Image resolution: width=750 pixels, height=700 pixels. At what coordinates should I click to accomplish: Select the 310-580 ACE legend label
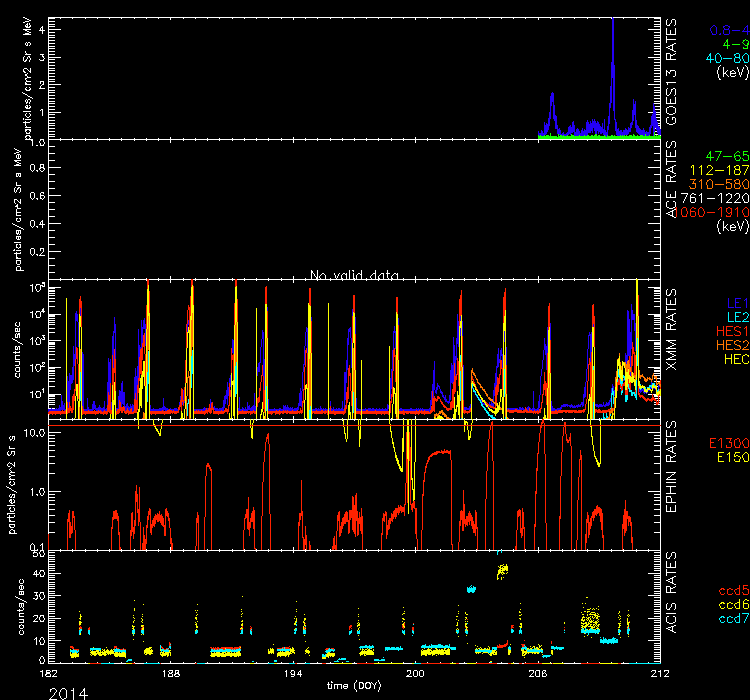(x=714, y=184)
